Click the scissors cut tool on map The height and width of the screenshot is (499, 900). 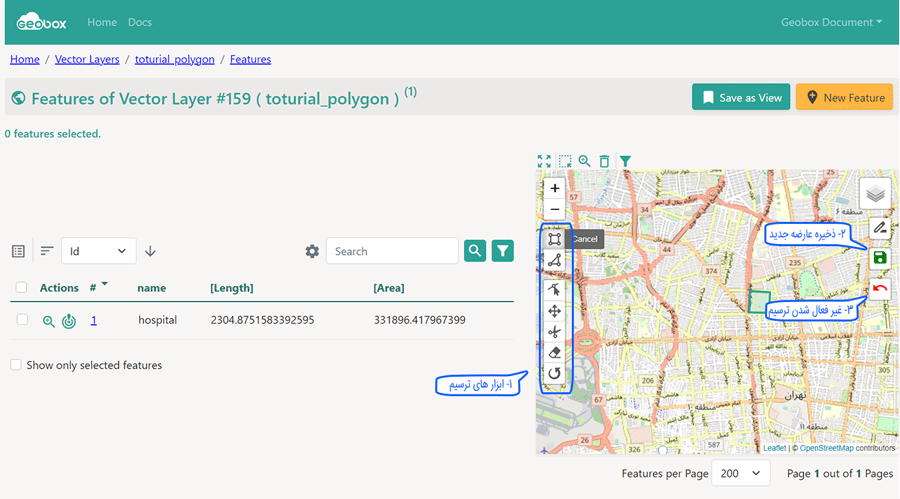click(x=554, y=332)
